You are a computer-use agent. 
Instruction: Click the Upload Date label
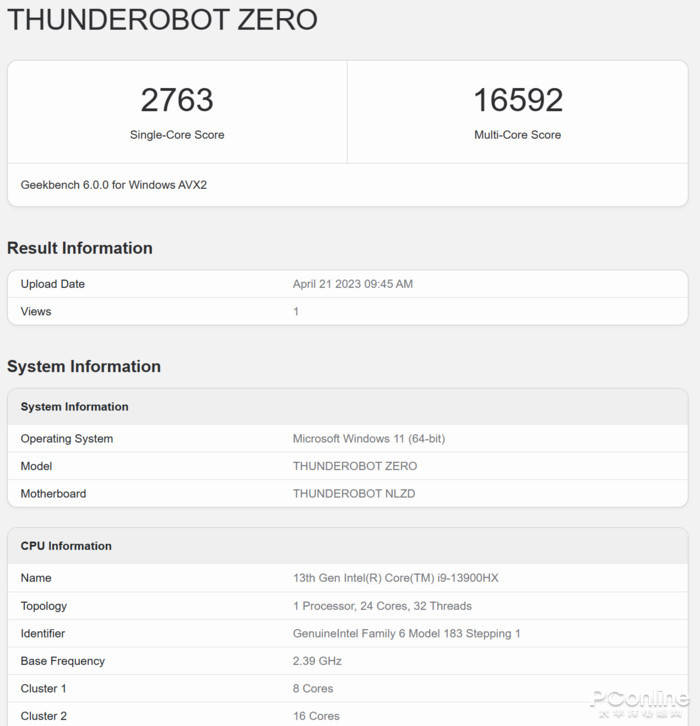(52, 284)
